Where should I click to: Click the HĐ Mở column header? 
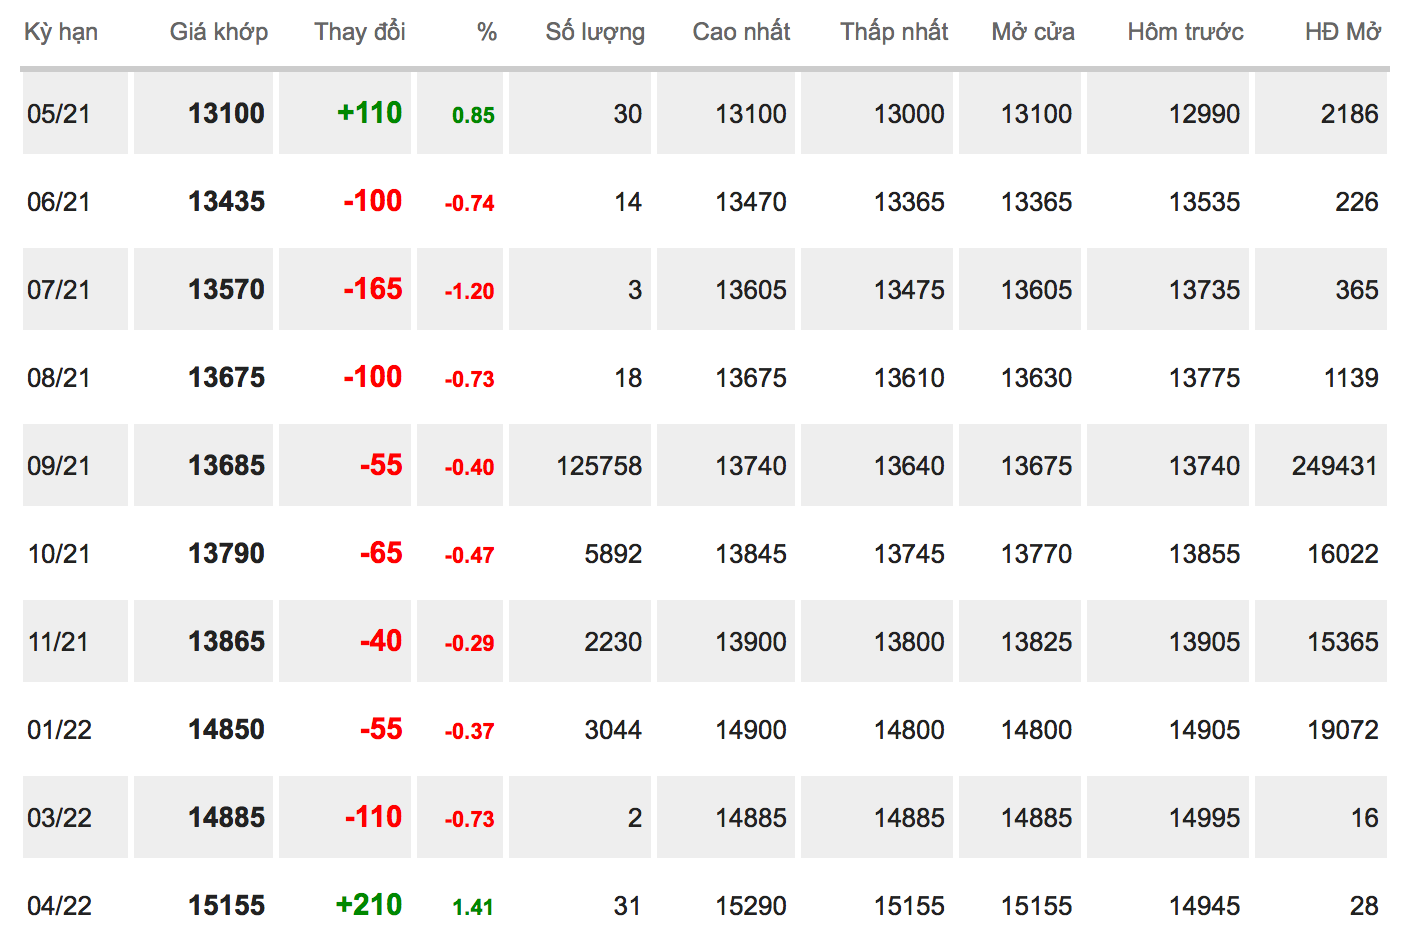(x=1342, y=32)
